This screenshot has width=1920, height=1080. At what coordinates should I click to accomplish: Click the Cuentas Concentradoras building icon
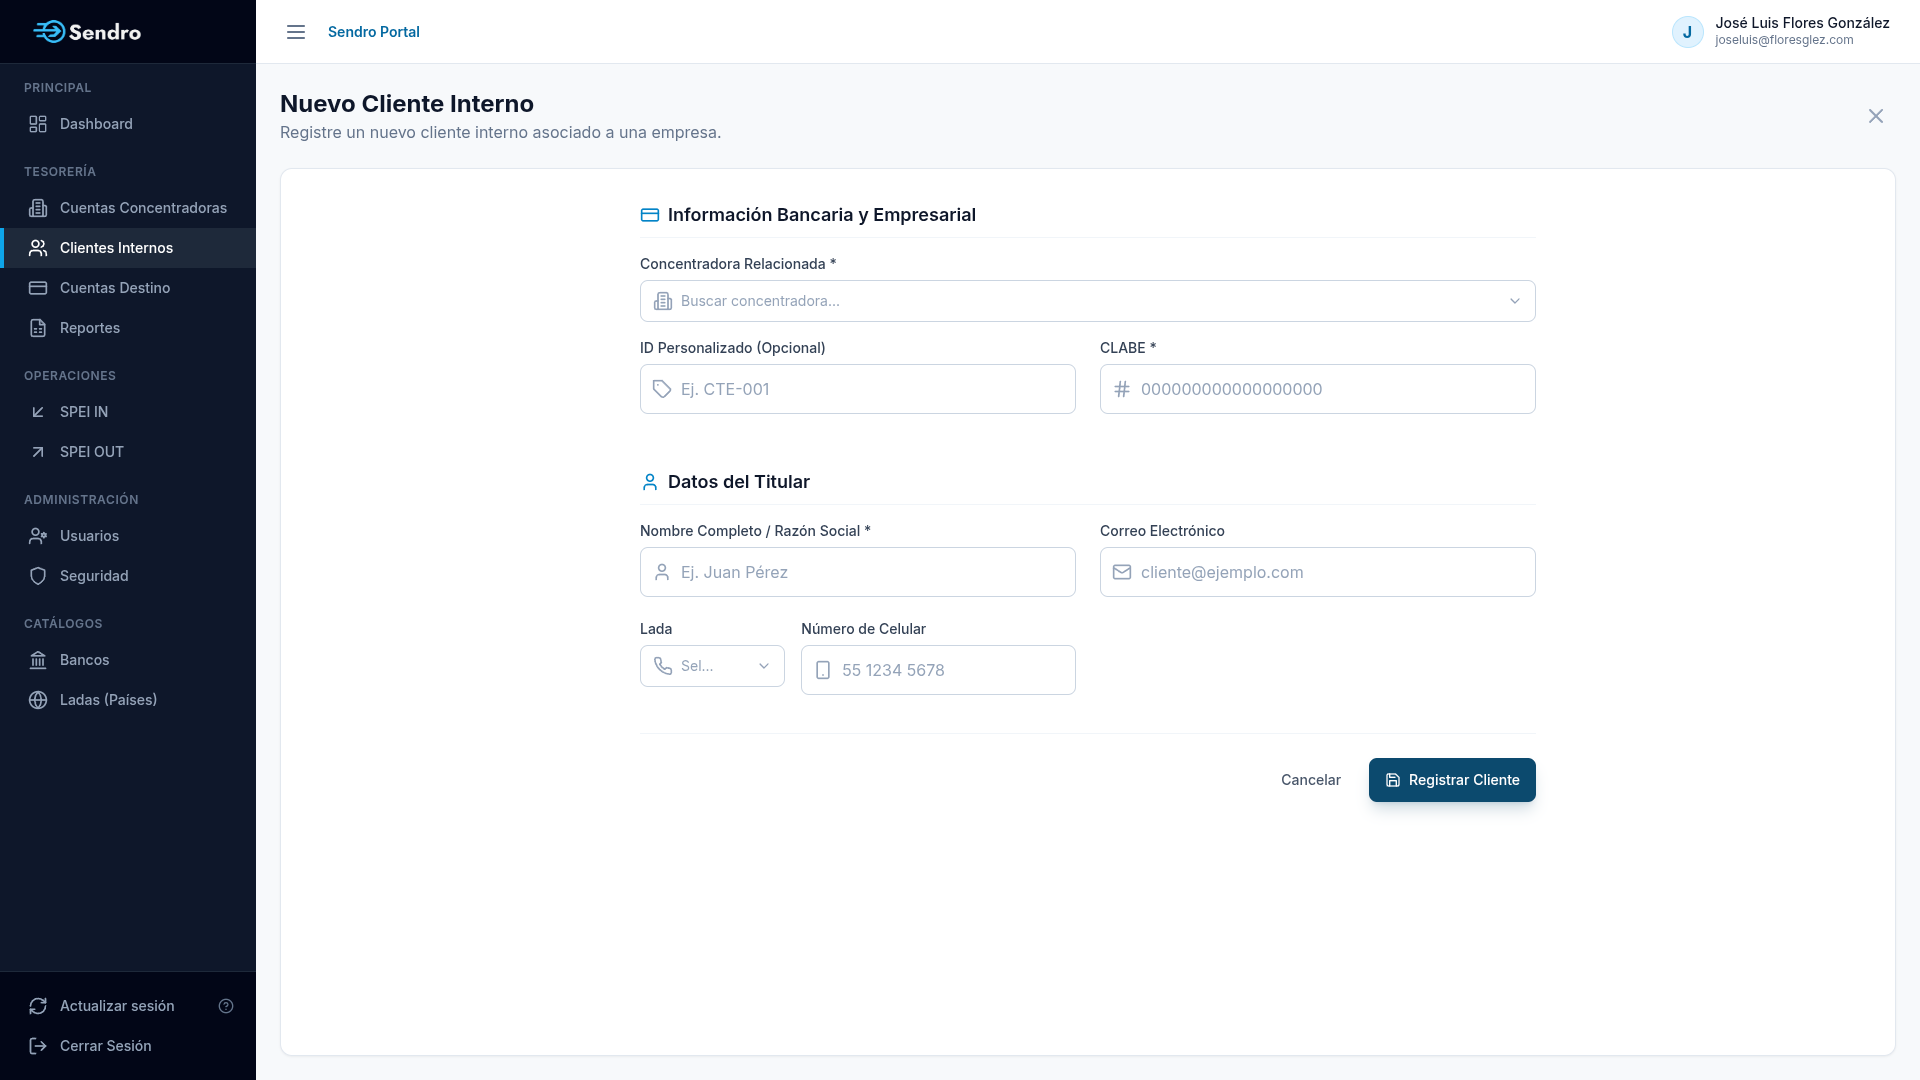(x=38, y=208)
